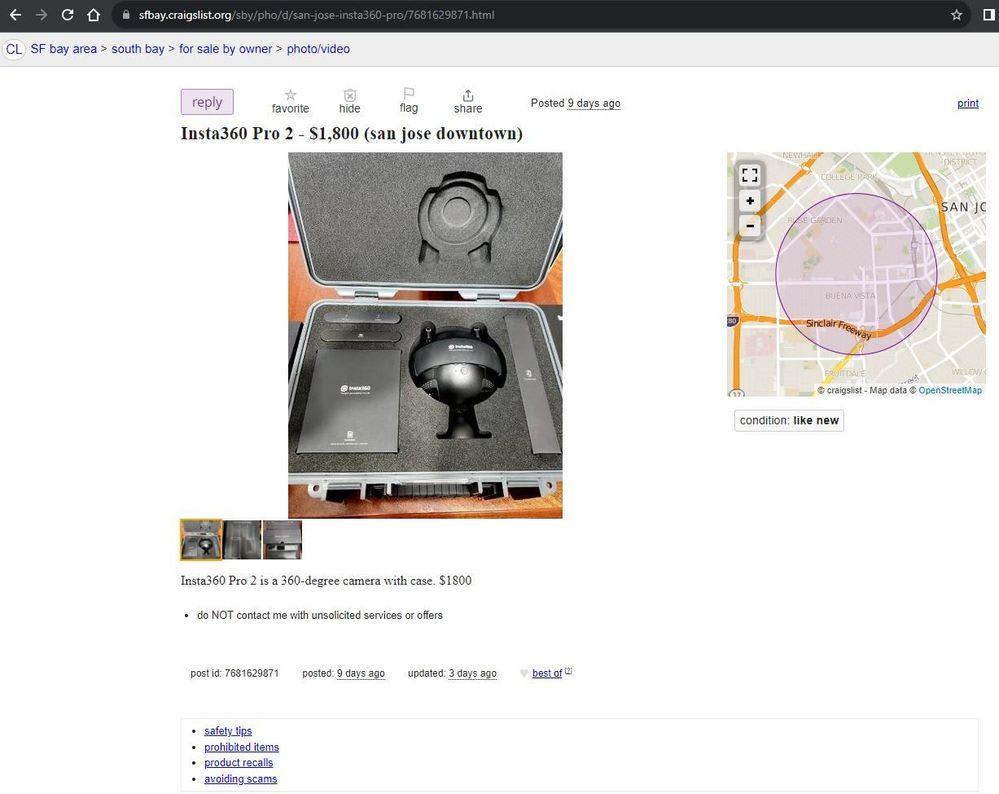This screenshot has height=794, width=999.
Task: Click the posted 9 days ago footer date
Action: tap(361, 674)
